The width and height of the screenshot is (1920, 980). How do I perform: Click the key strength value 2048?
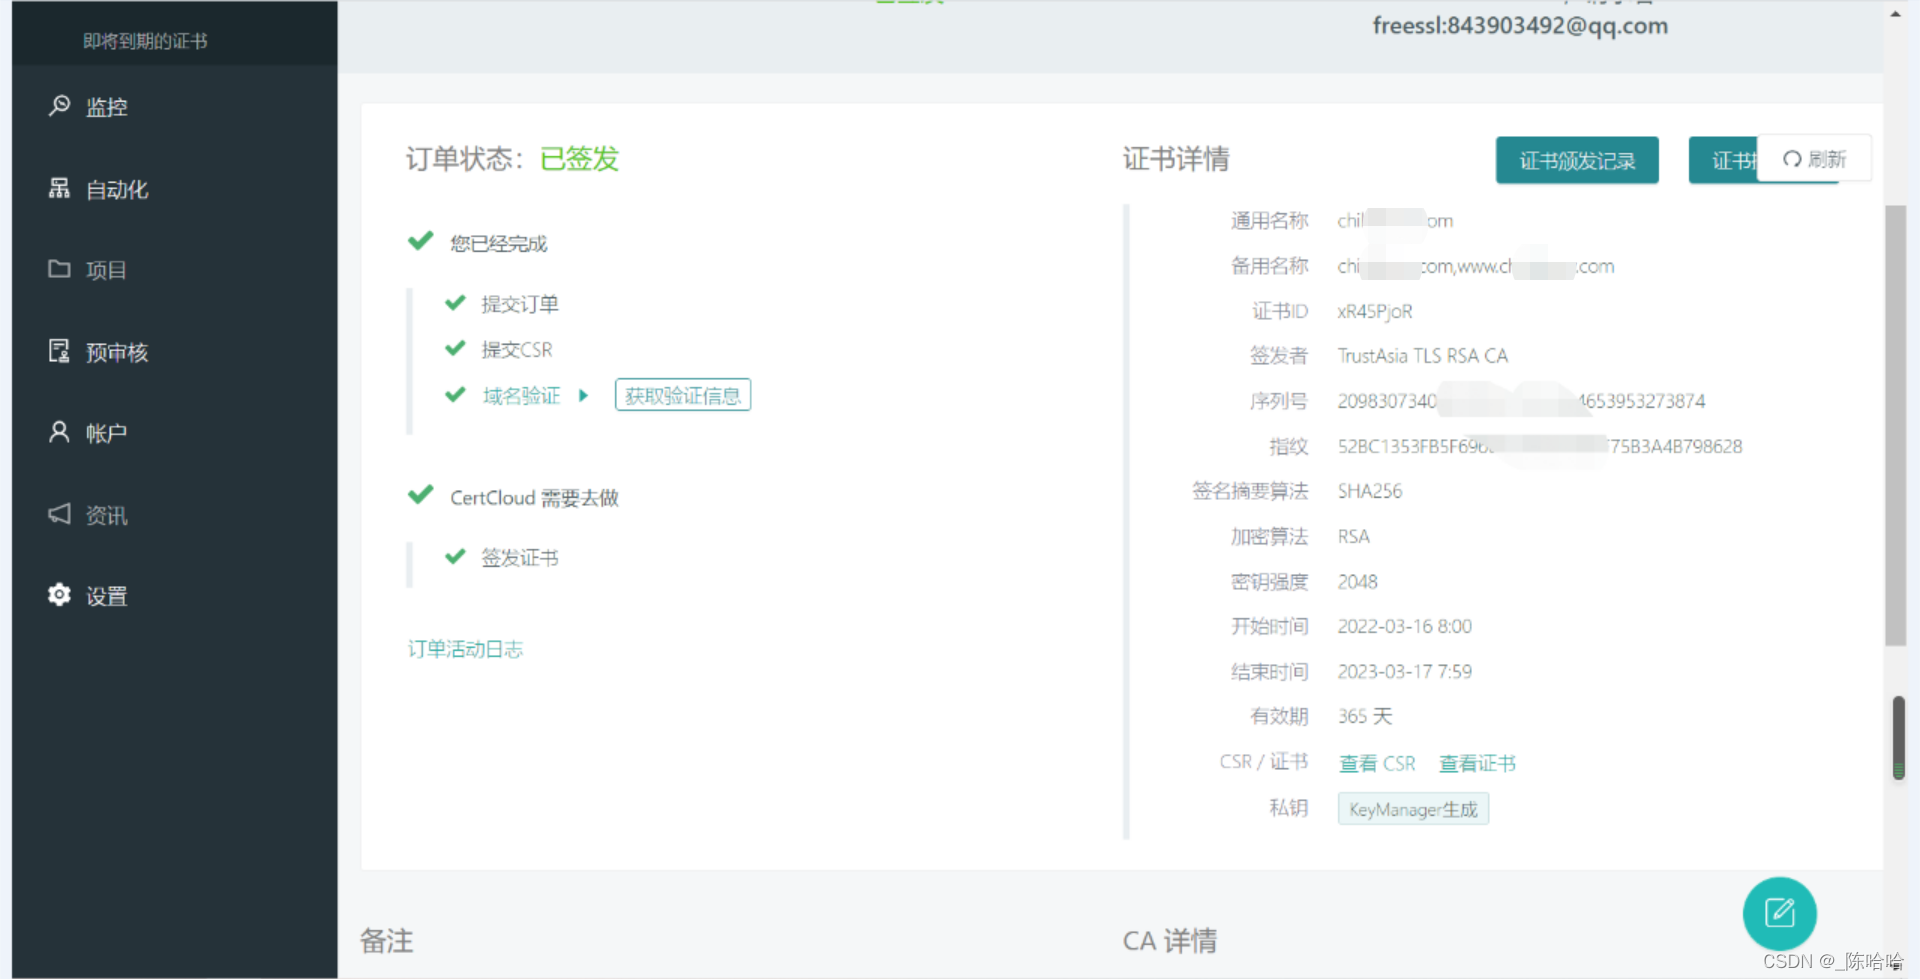[x=1358, y=582]
